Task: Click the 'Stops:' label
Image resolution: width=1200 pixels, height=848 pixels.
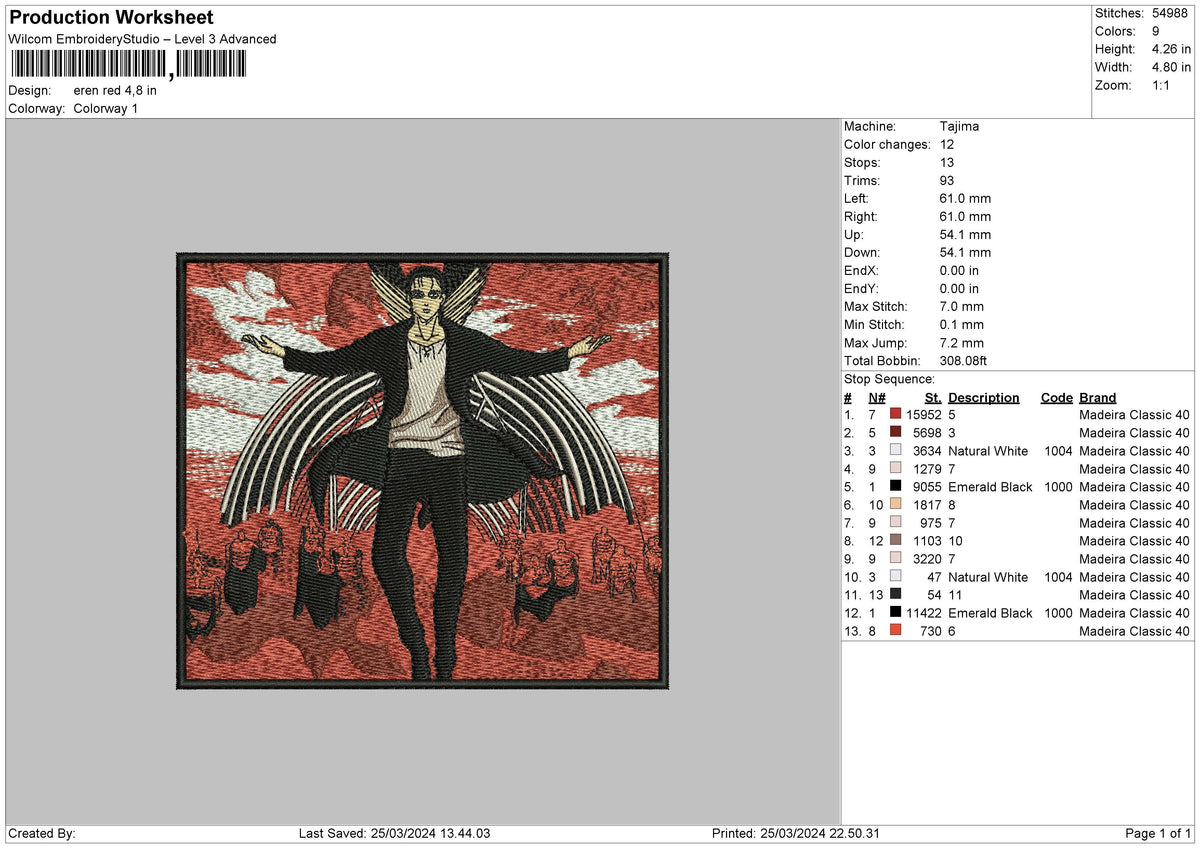Action: point(862,163)
